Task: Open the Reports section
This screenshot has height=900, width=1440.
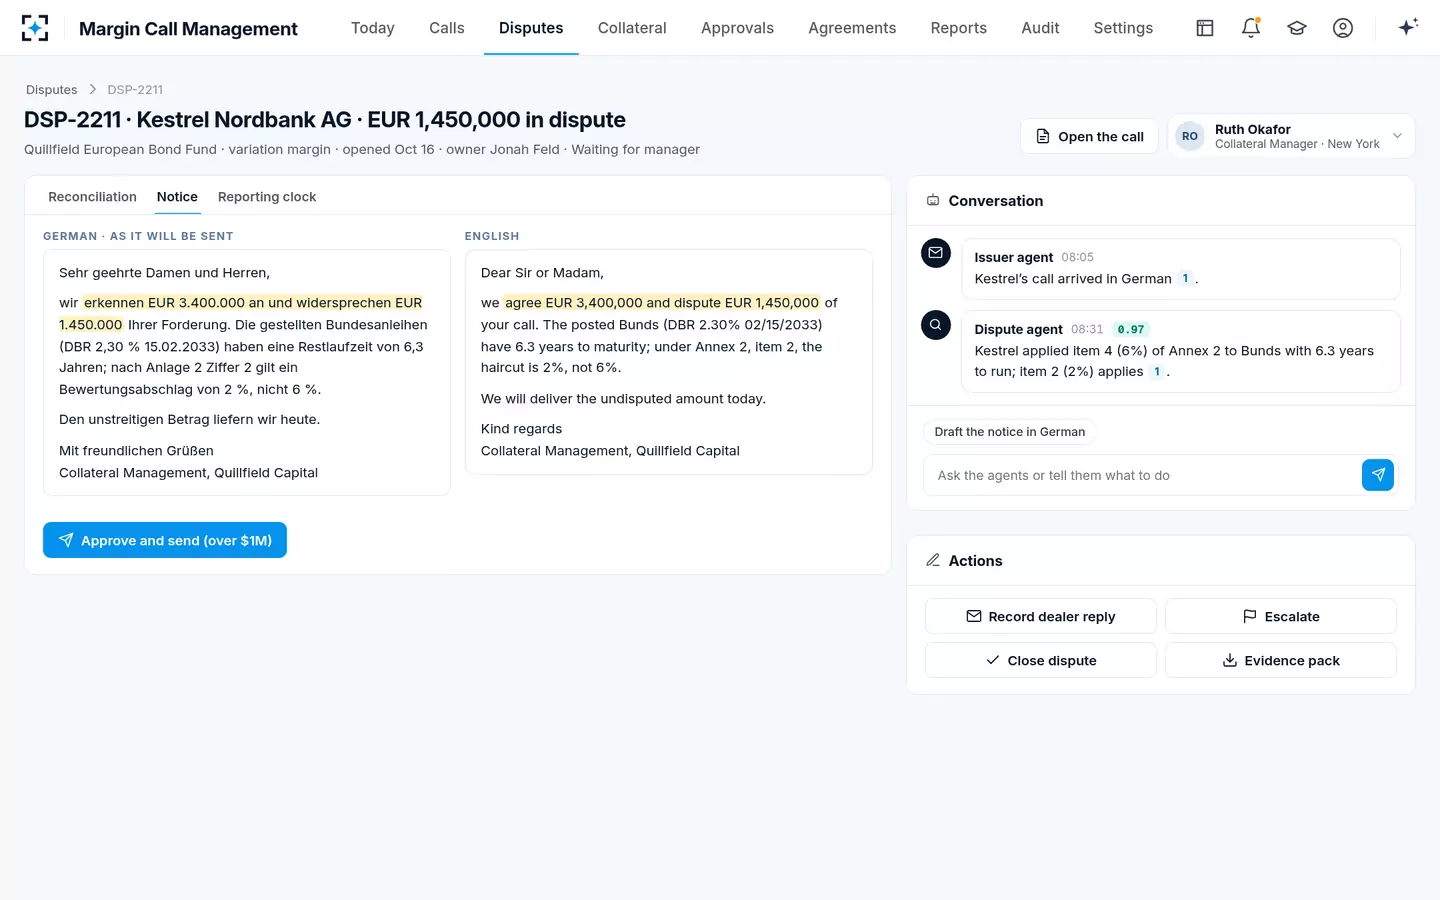Action: [959, 28]
